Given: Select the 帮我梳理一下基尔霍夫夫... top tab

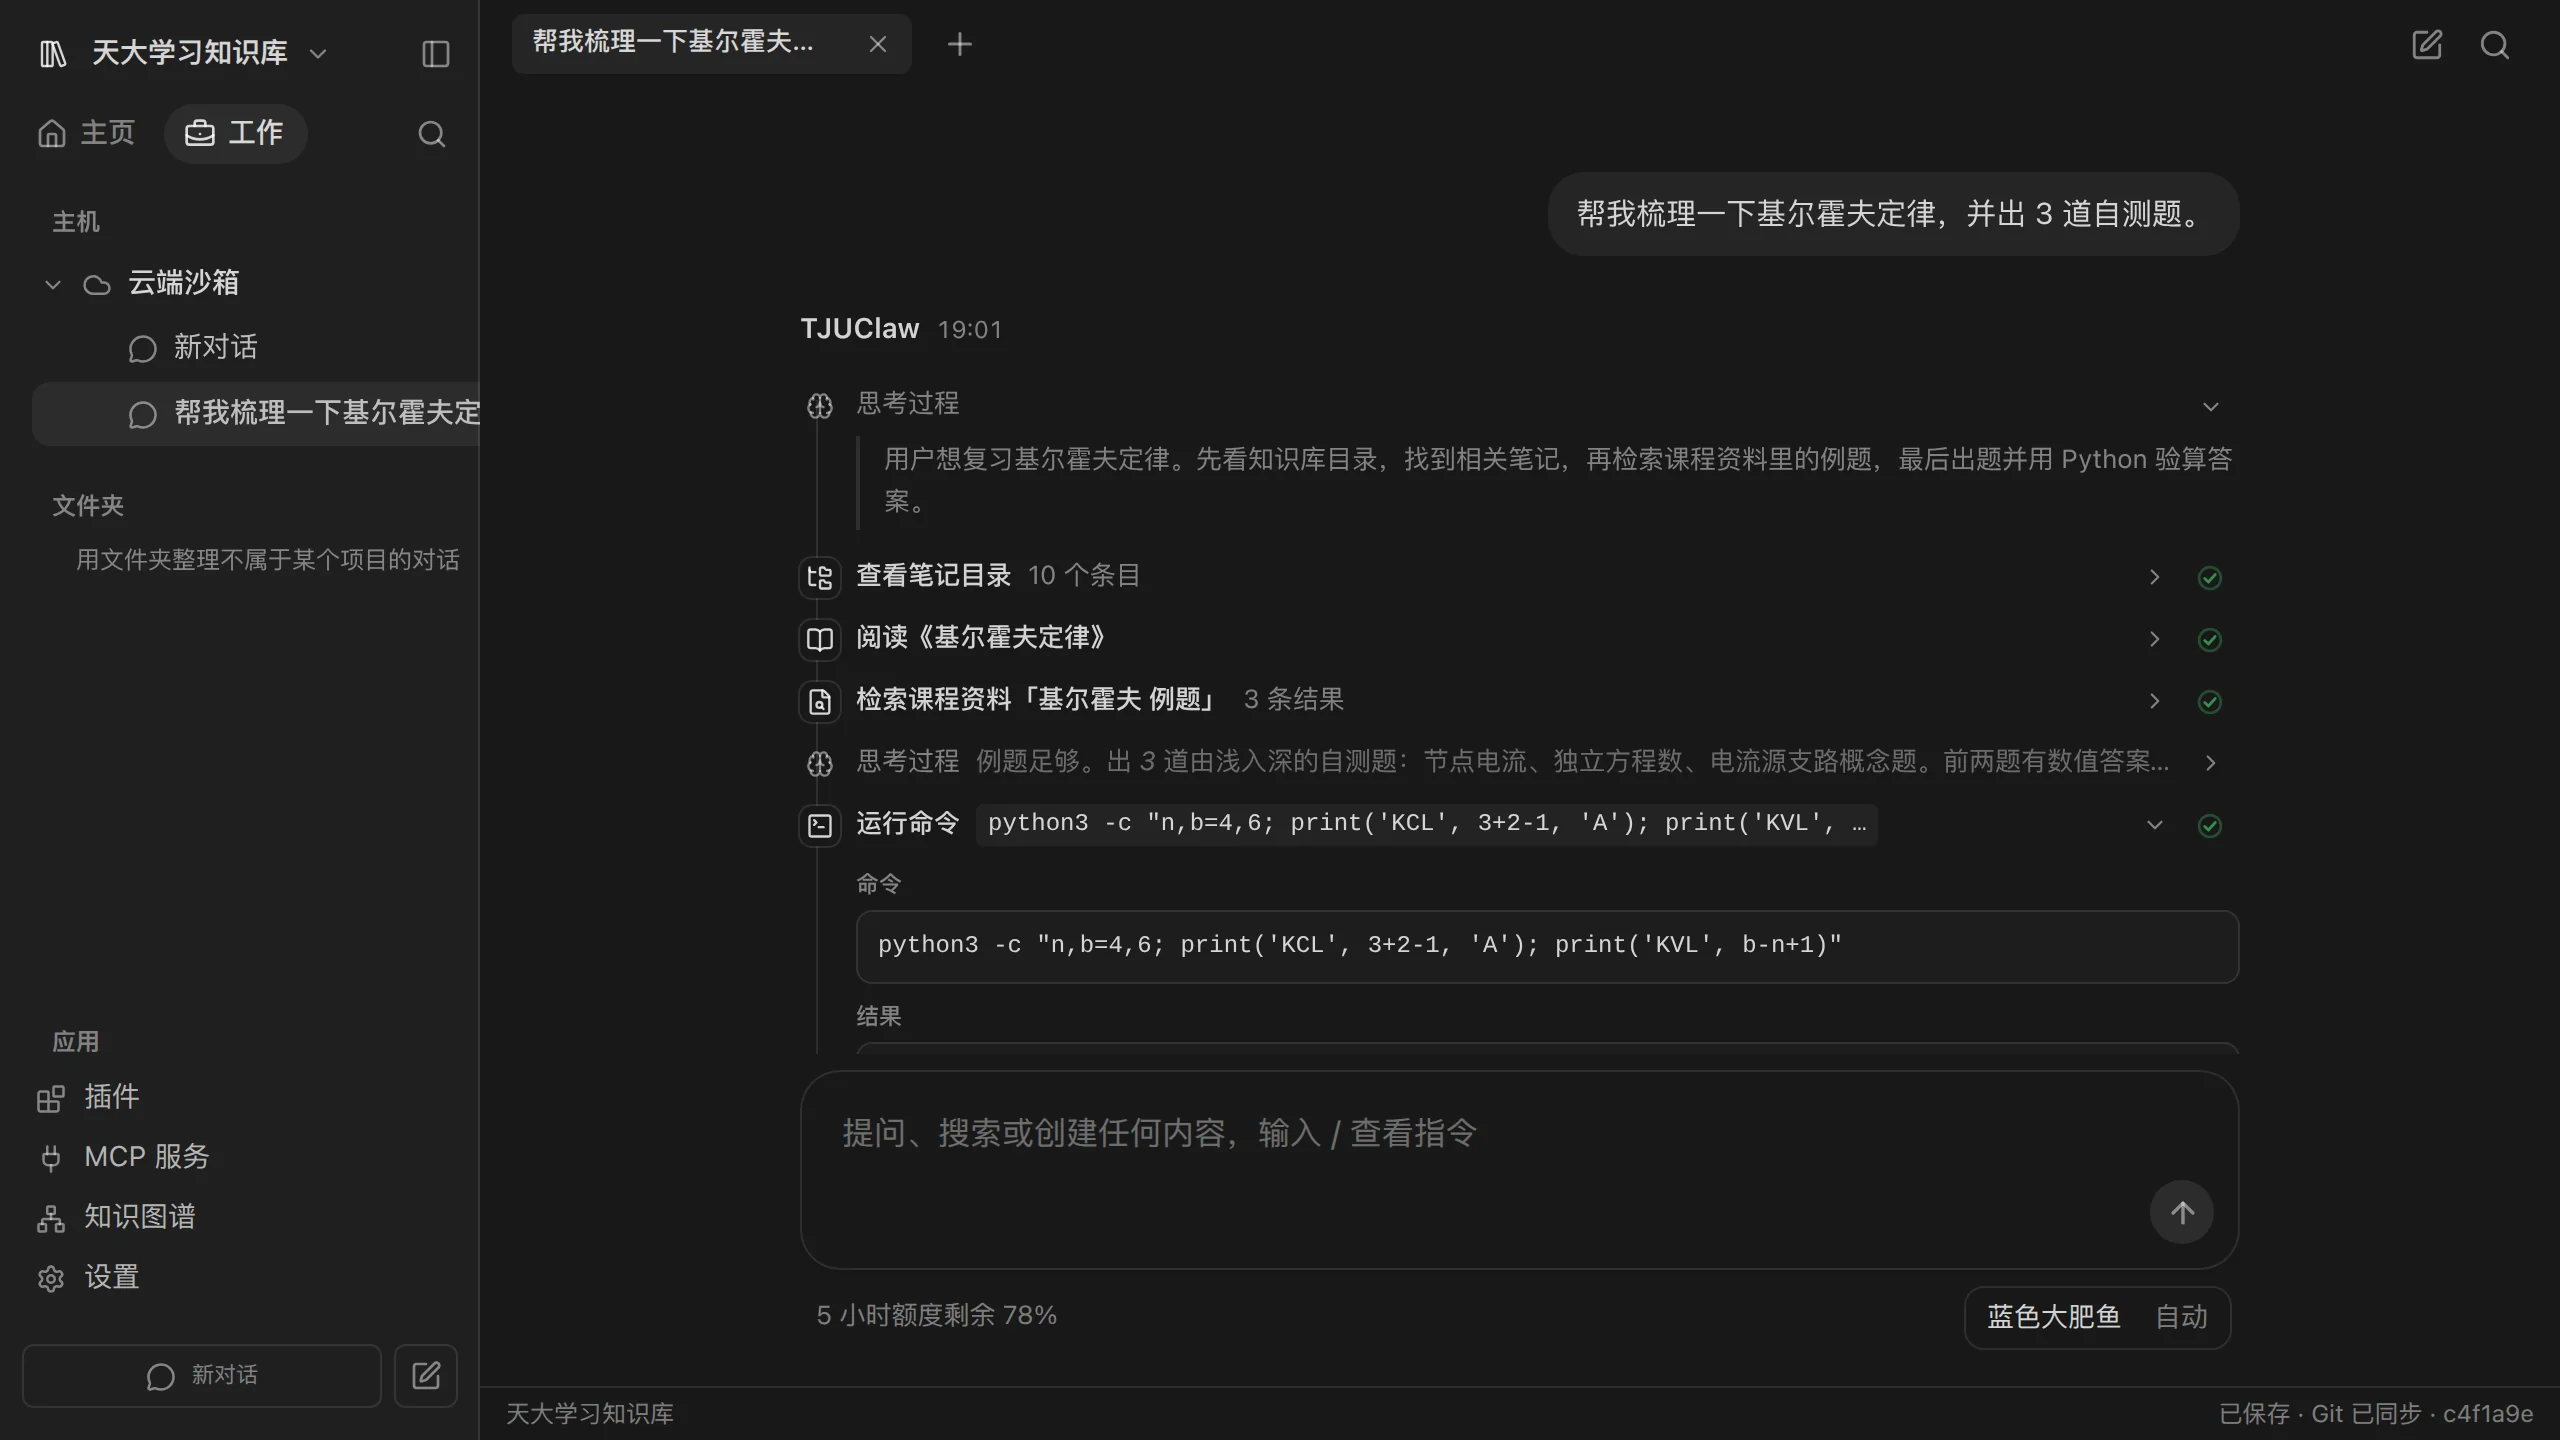Looking at the screenshot, I should click(x=711, y=44).
